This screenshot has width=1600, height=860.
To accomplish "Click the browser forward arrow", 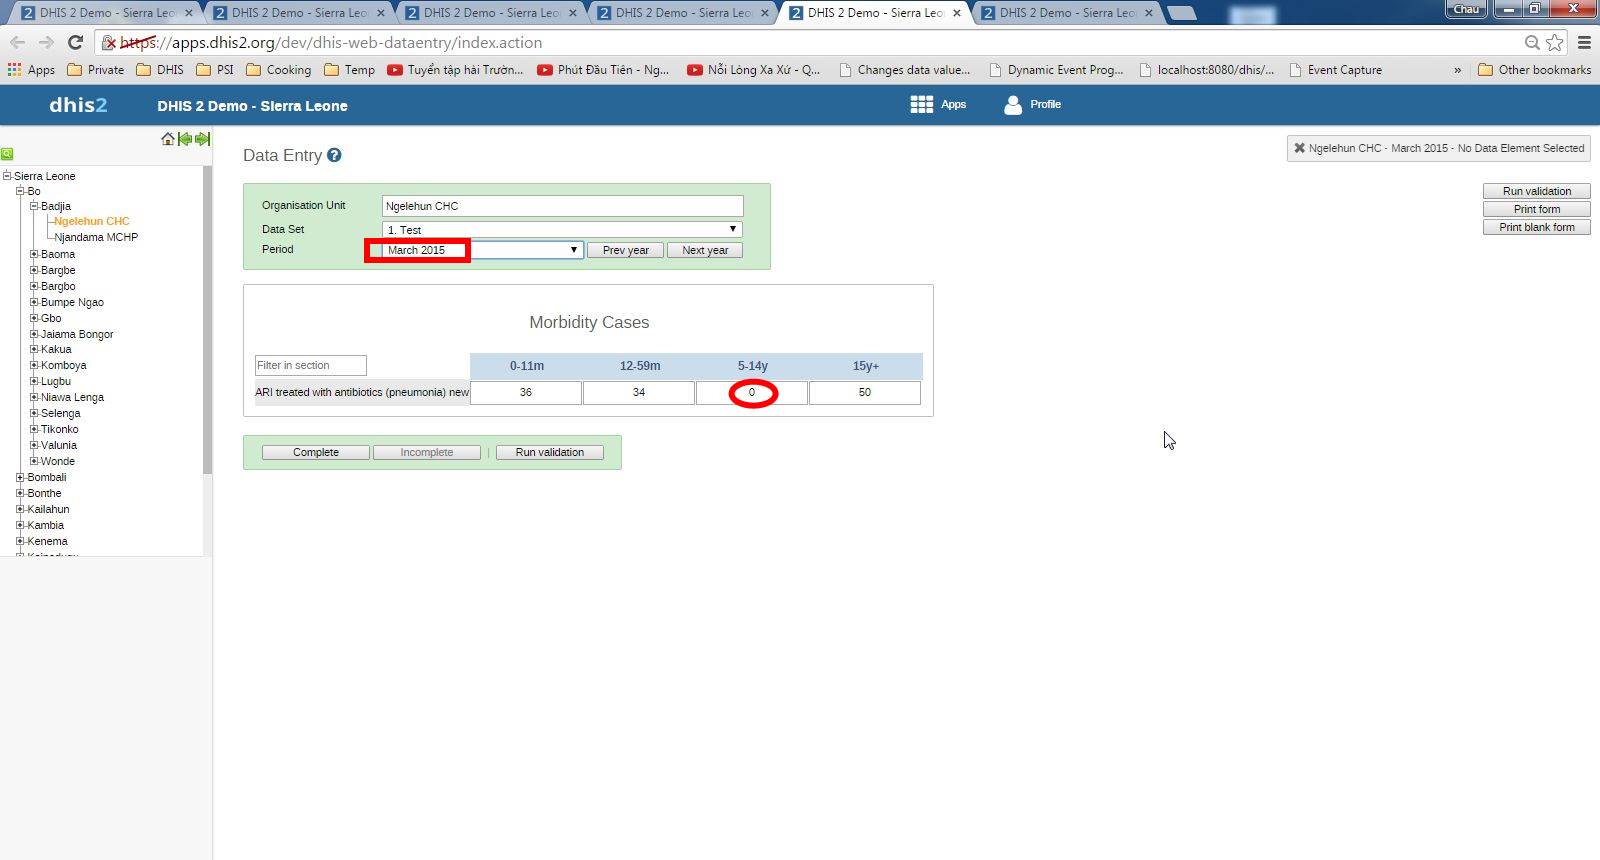I will click(x=46, y=42).
